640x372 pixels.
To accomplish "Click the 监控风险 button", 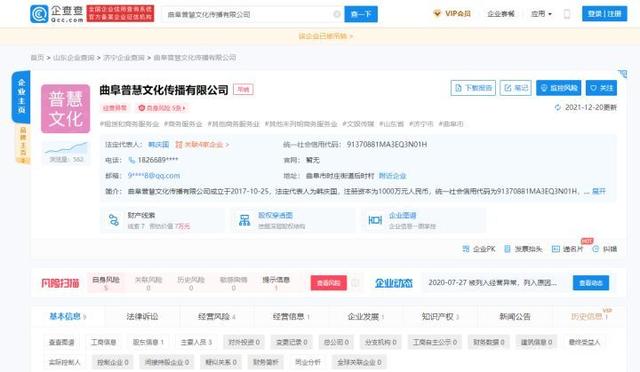I will [558, 88].
